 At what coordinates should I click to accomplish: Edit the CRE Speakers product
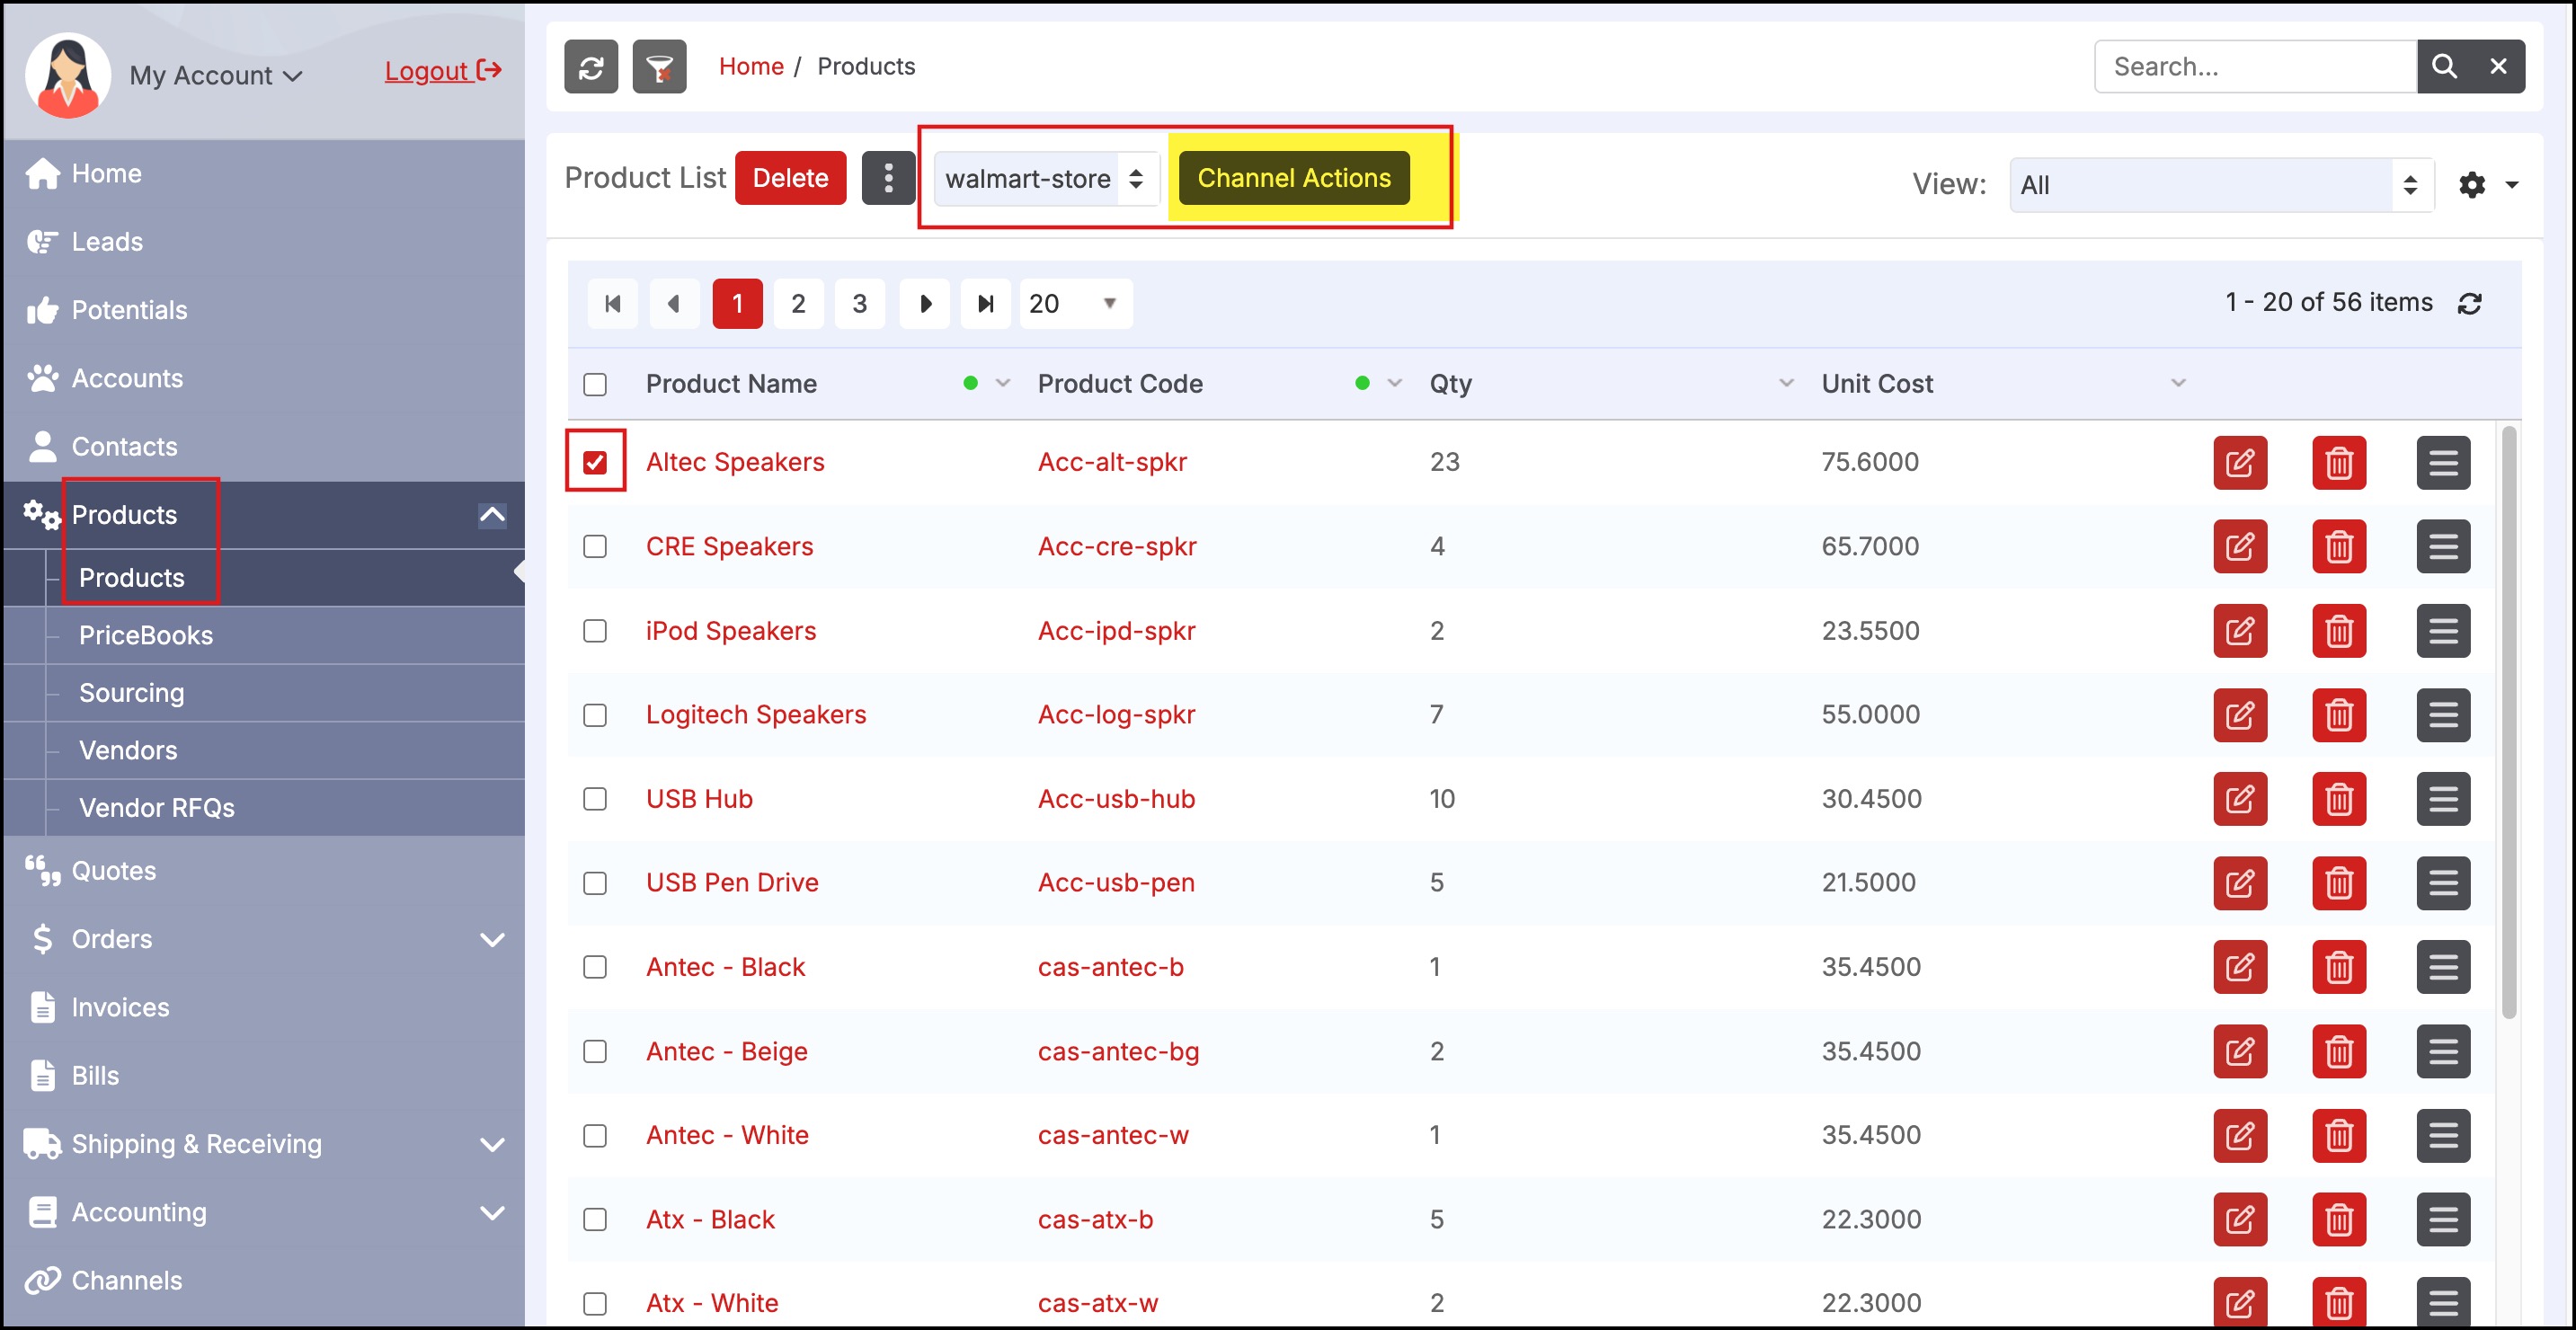click(x=2240, y=547)
